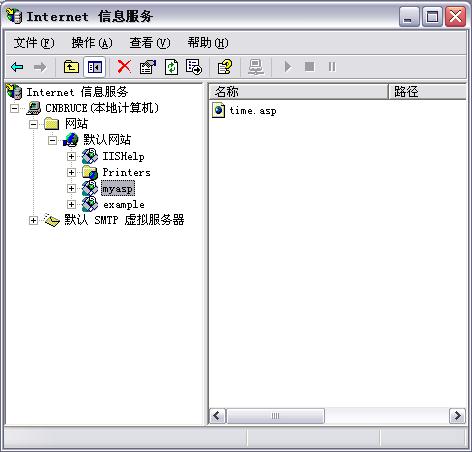Image resolution: width=472 pixels, height=452 pixels.
Task: Expand the 默认 SMTP 虚拟服务器 node
Action: pos(33,220)
